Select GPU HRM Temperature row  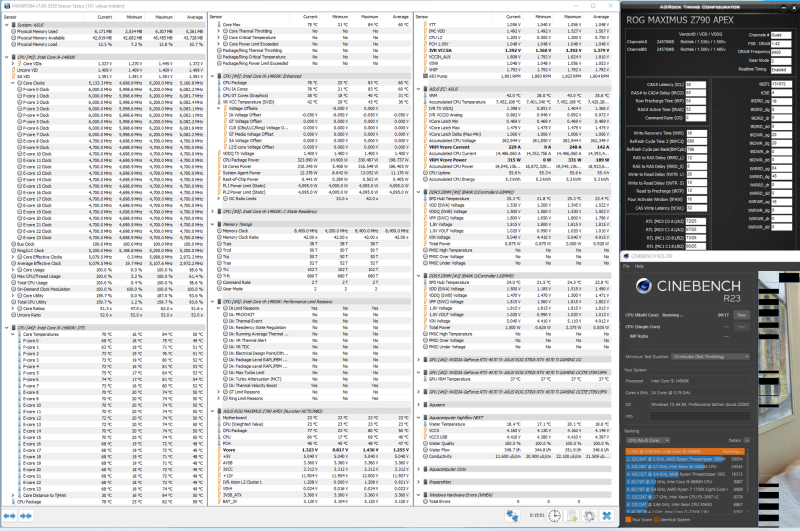point(516,379)
